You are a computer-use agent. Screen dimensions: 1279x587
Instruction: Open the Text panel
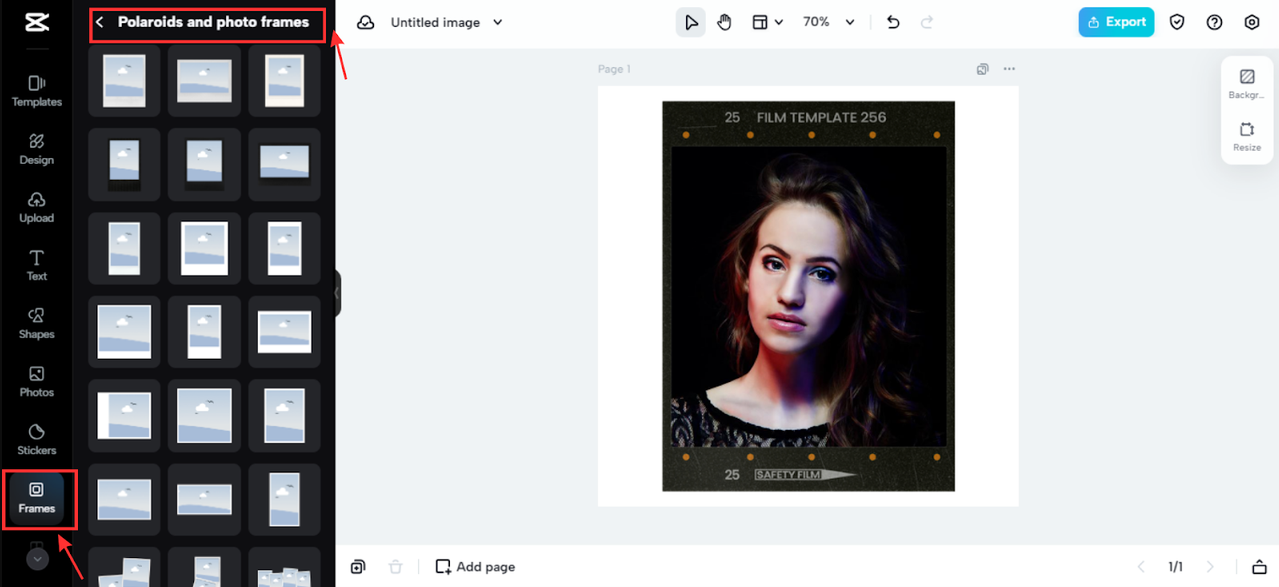coord(36,265)
